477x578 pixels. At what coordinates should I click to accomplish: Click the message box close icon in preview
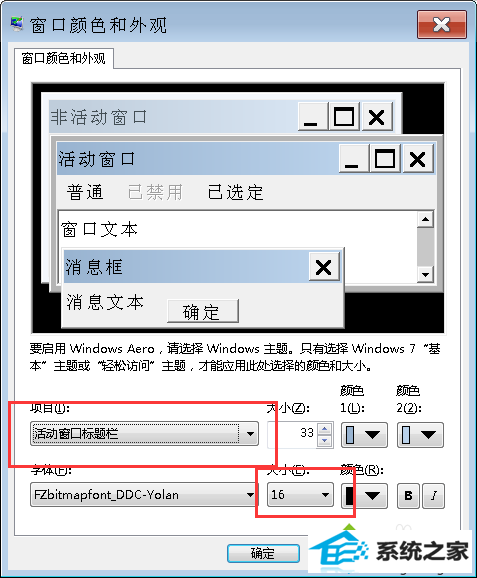[x=324, y=267]
